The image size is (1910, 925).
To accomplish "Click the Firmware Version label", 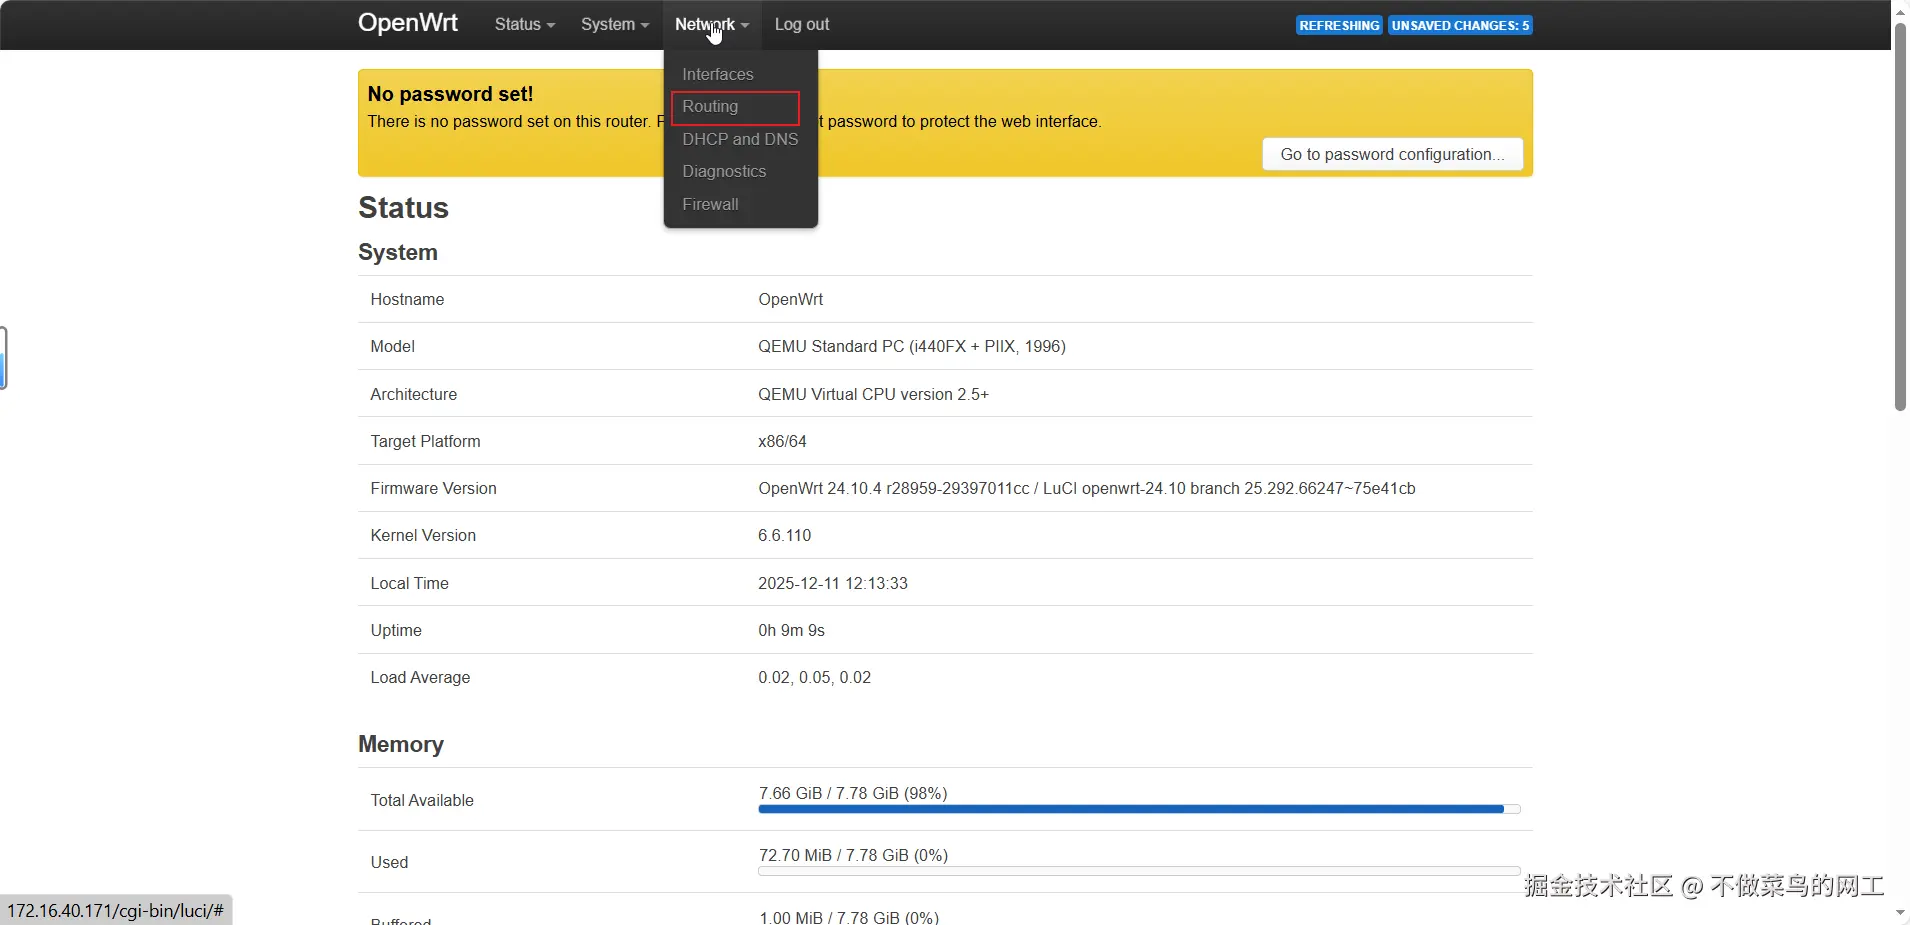I will (433, 488).
